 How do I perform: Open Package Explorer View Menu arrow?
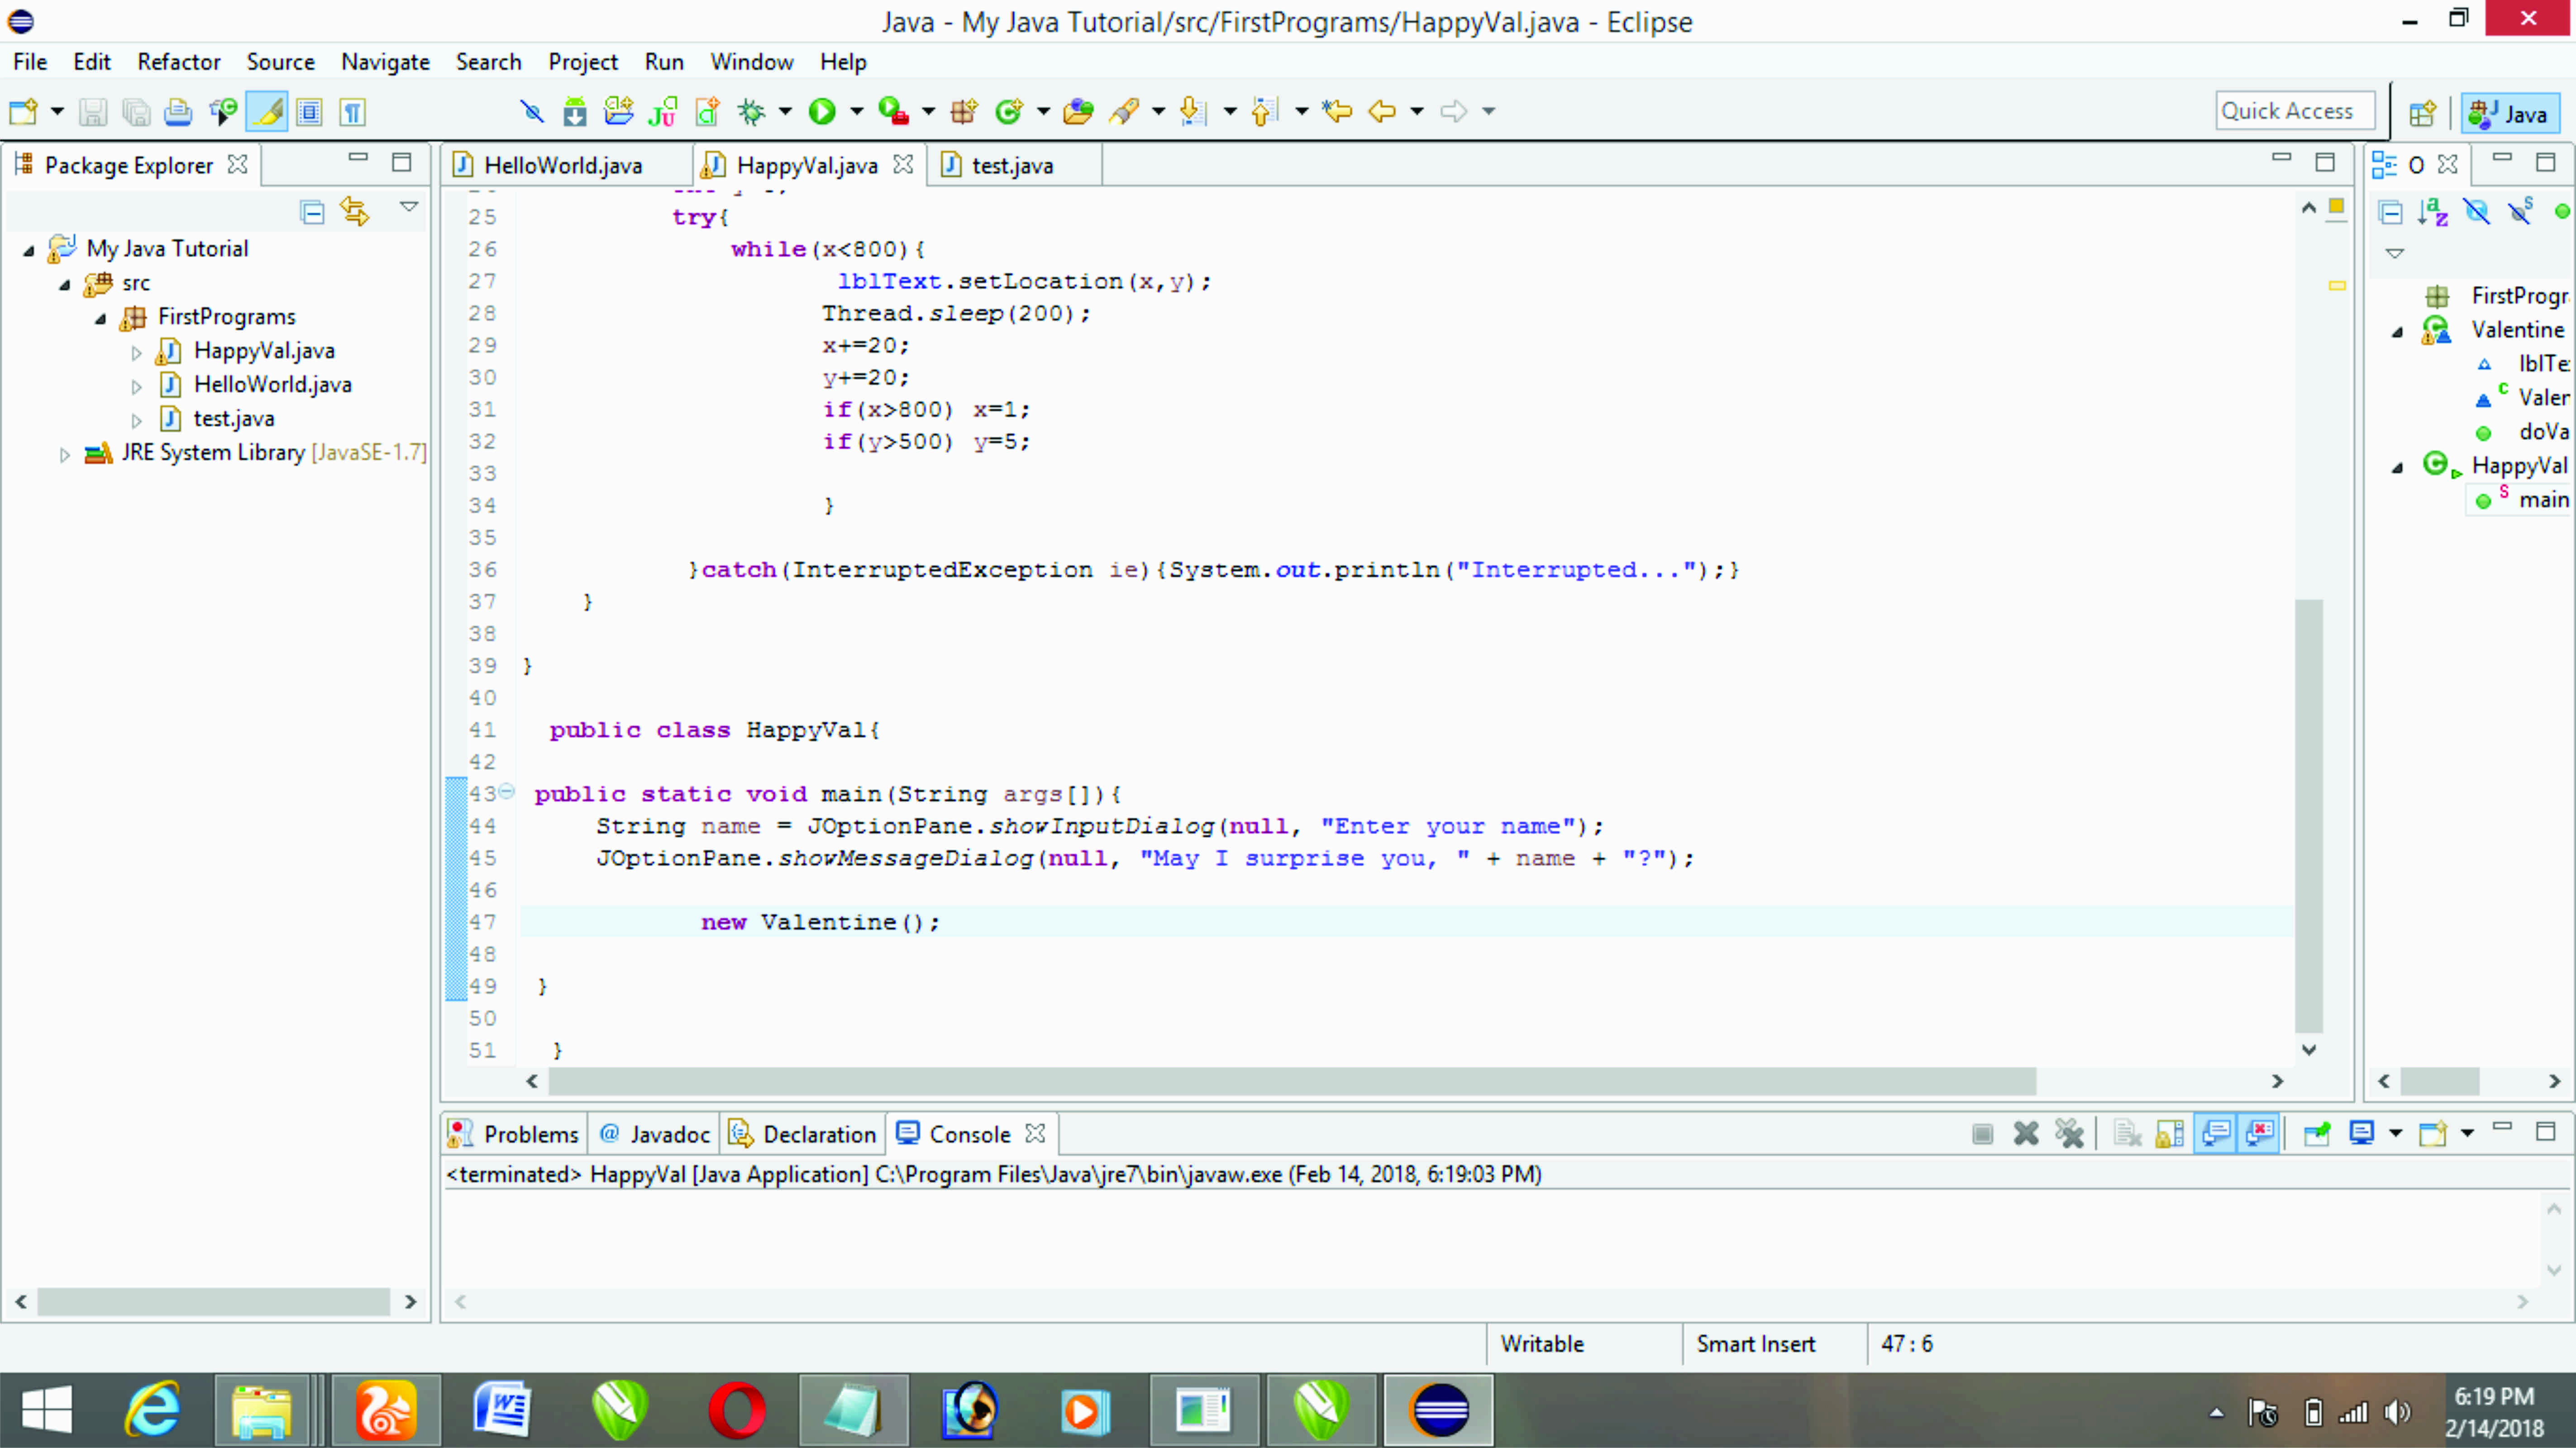409,207
